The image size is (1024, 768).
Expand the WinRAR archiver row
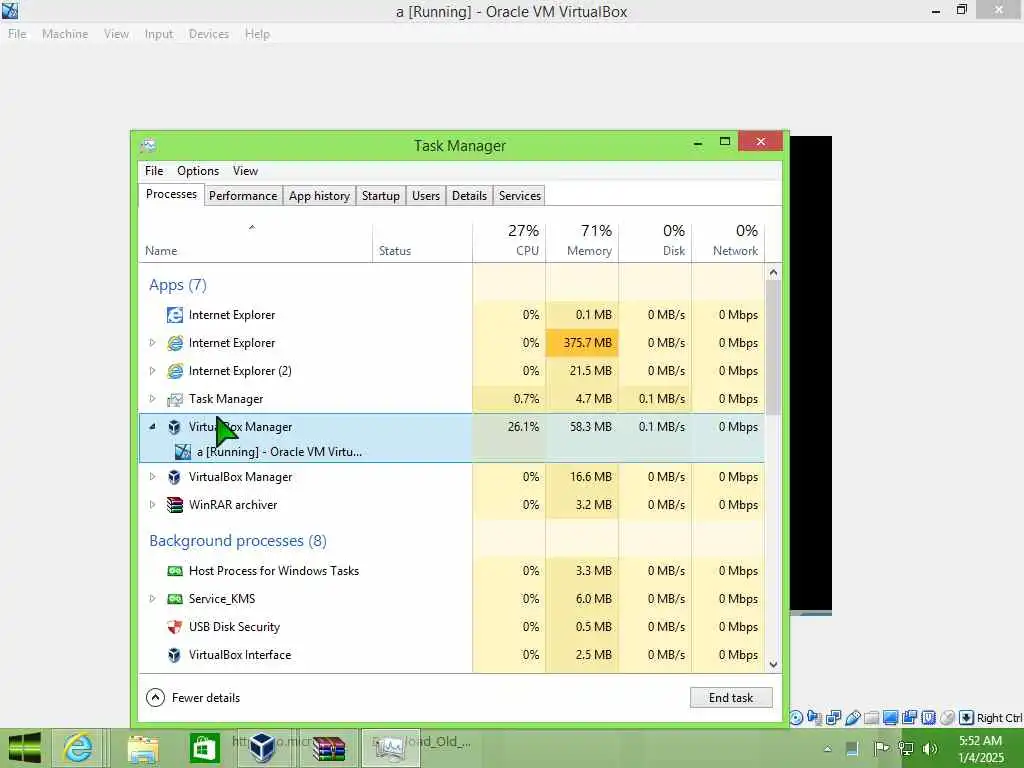[x=152, y=505]
